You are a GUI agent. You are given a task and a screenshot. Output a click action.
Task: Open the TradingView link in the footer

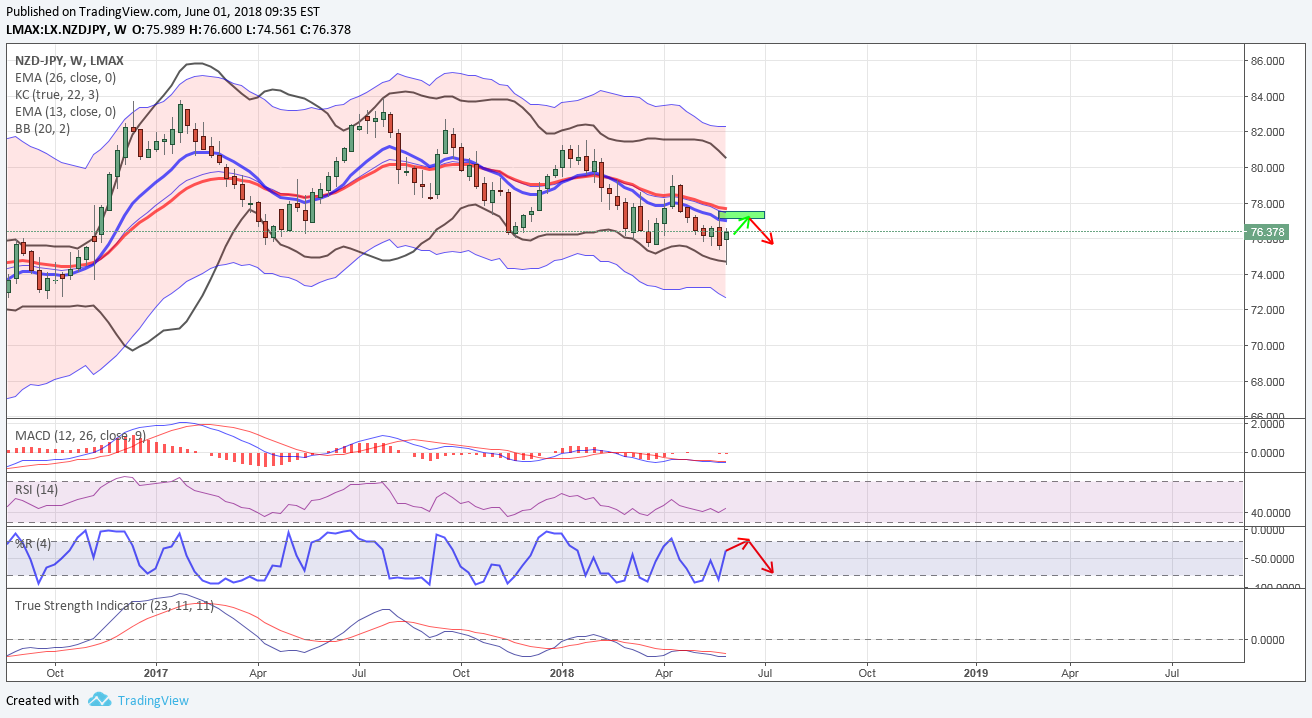click(153, 701)
